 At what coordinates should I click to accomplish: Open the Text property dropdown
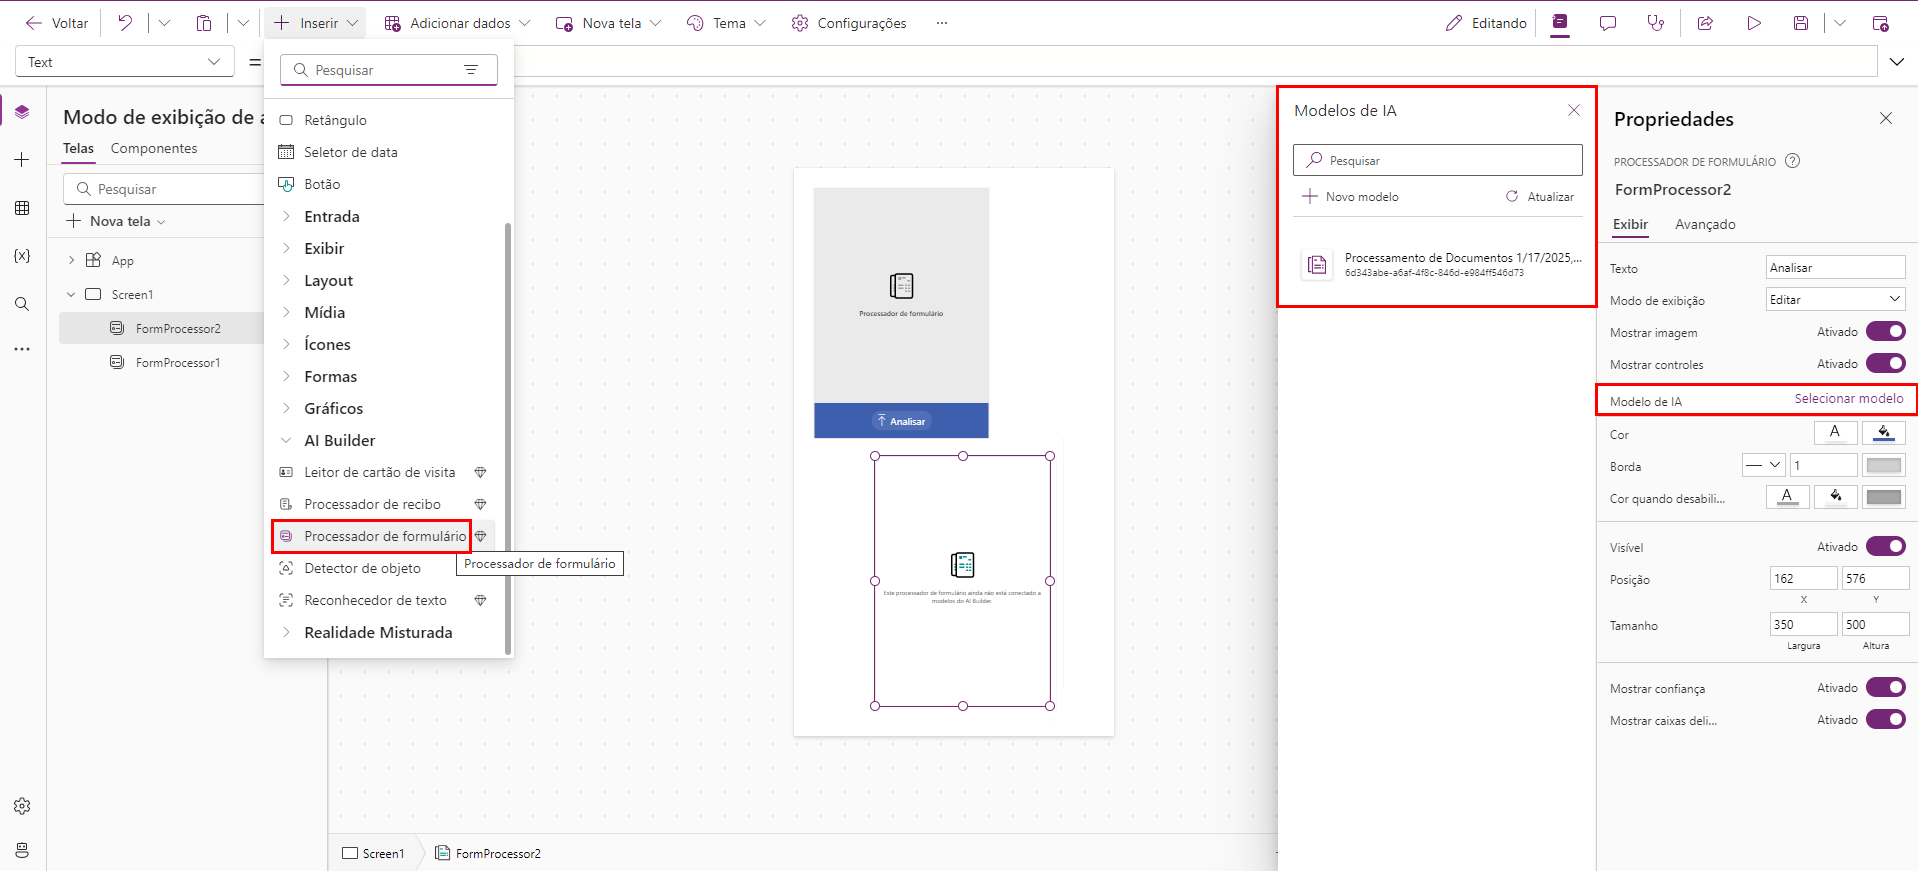pyautogui.click(x=125, y=62)
